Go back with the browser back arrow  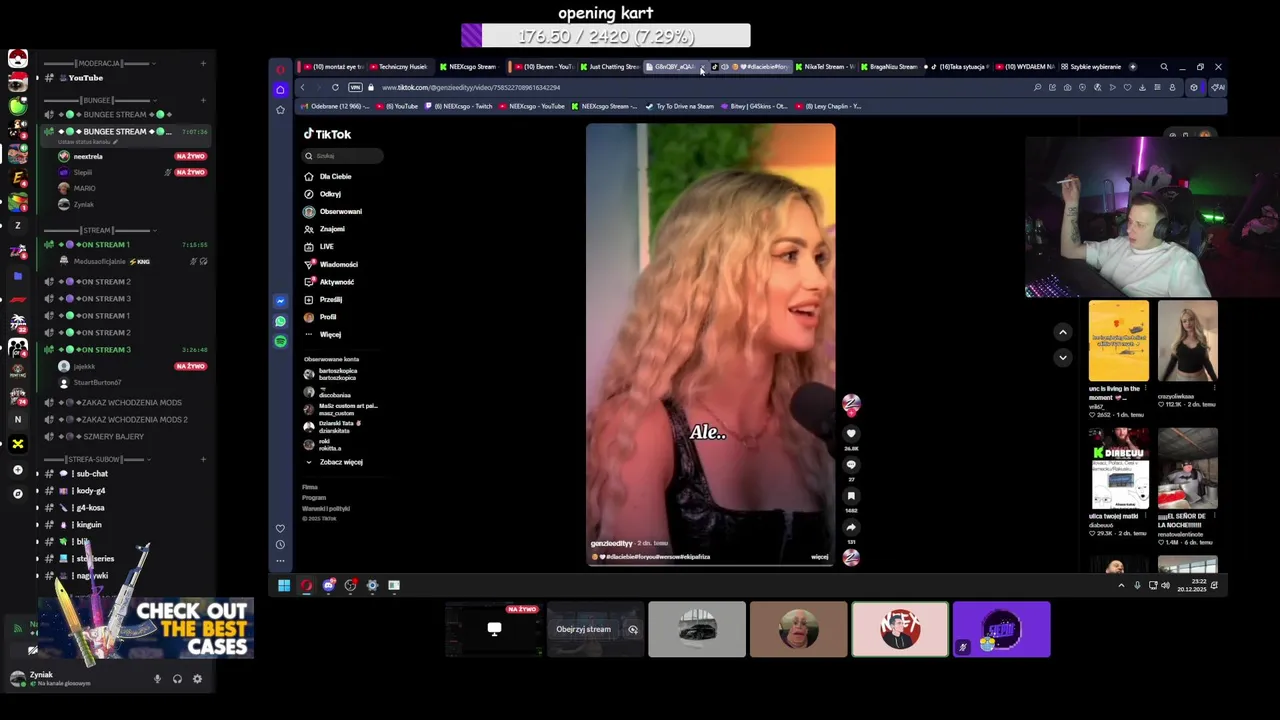point(303,87)
